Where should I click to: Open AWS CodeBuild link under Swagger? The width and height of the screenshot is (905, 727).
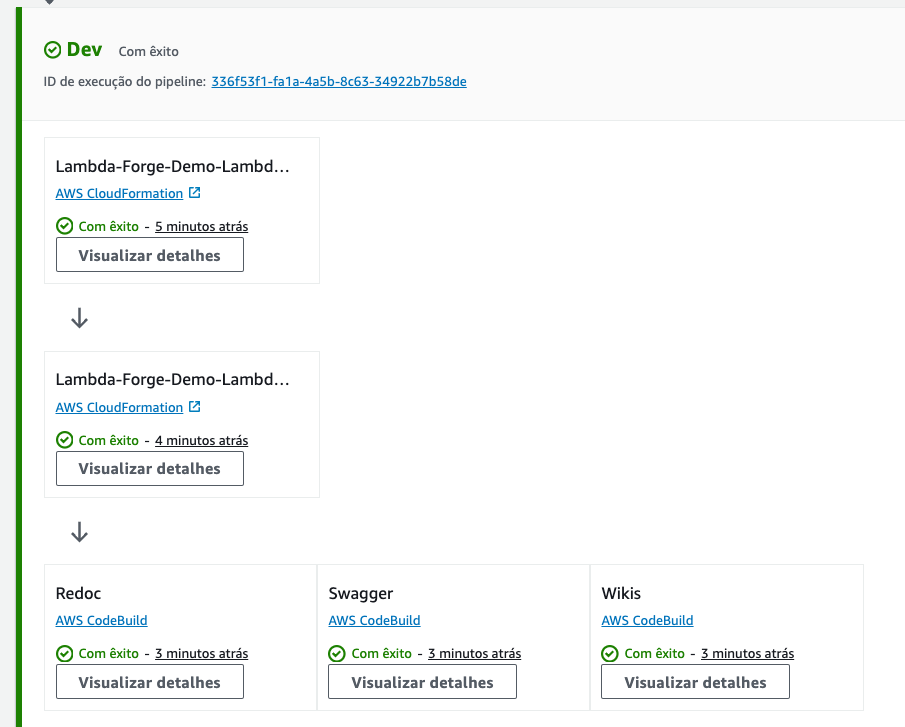coord(374,621)
